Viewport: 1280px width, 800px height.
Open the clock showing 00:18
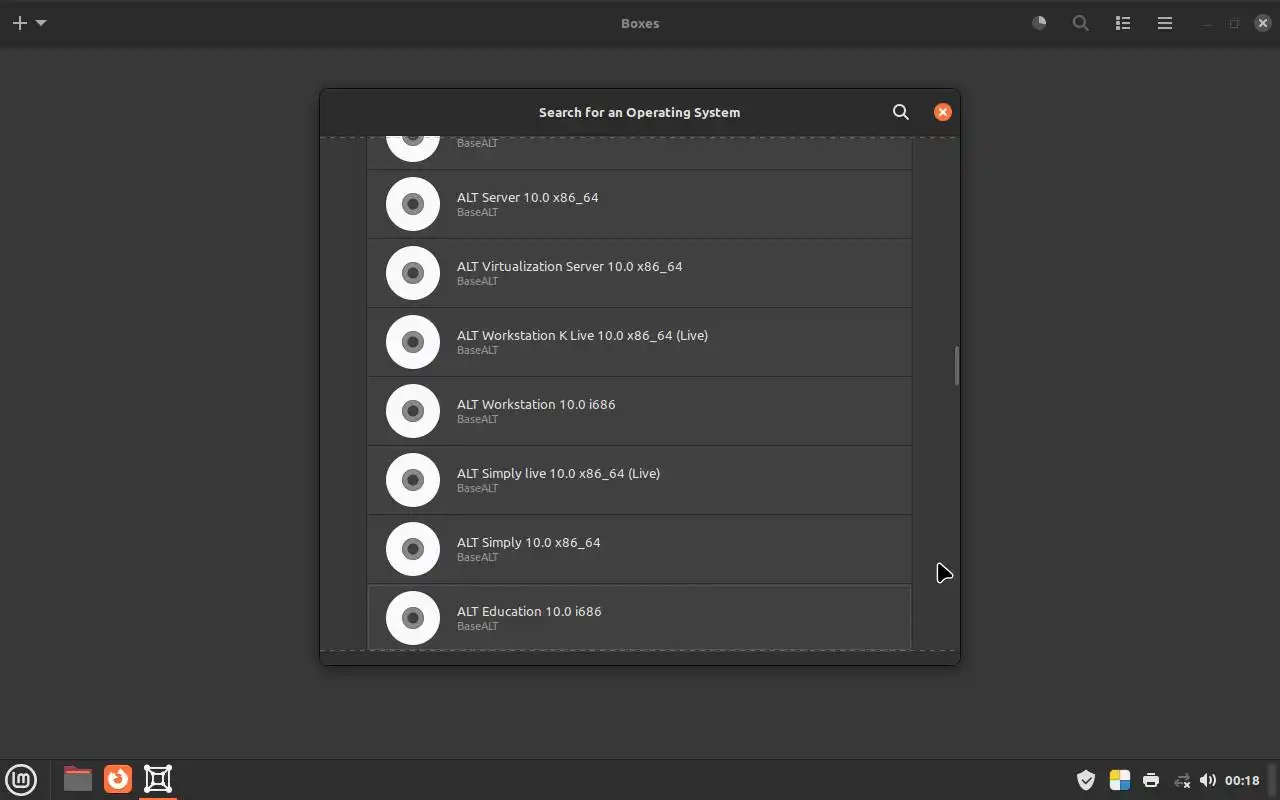click(1242, 780)
